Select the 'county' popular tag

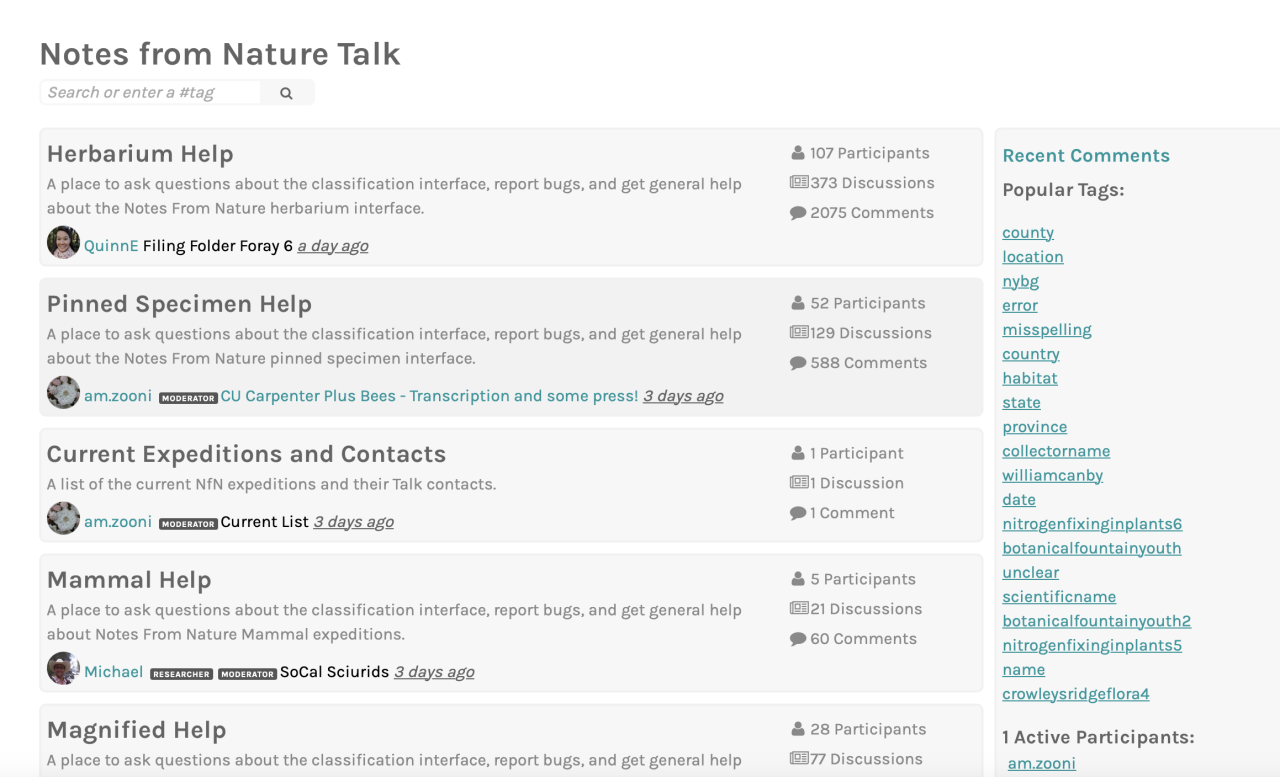[1028, 233]
